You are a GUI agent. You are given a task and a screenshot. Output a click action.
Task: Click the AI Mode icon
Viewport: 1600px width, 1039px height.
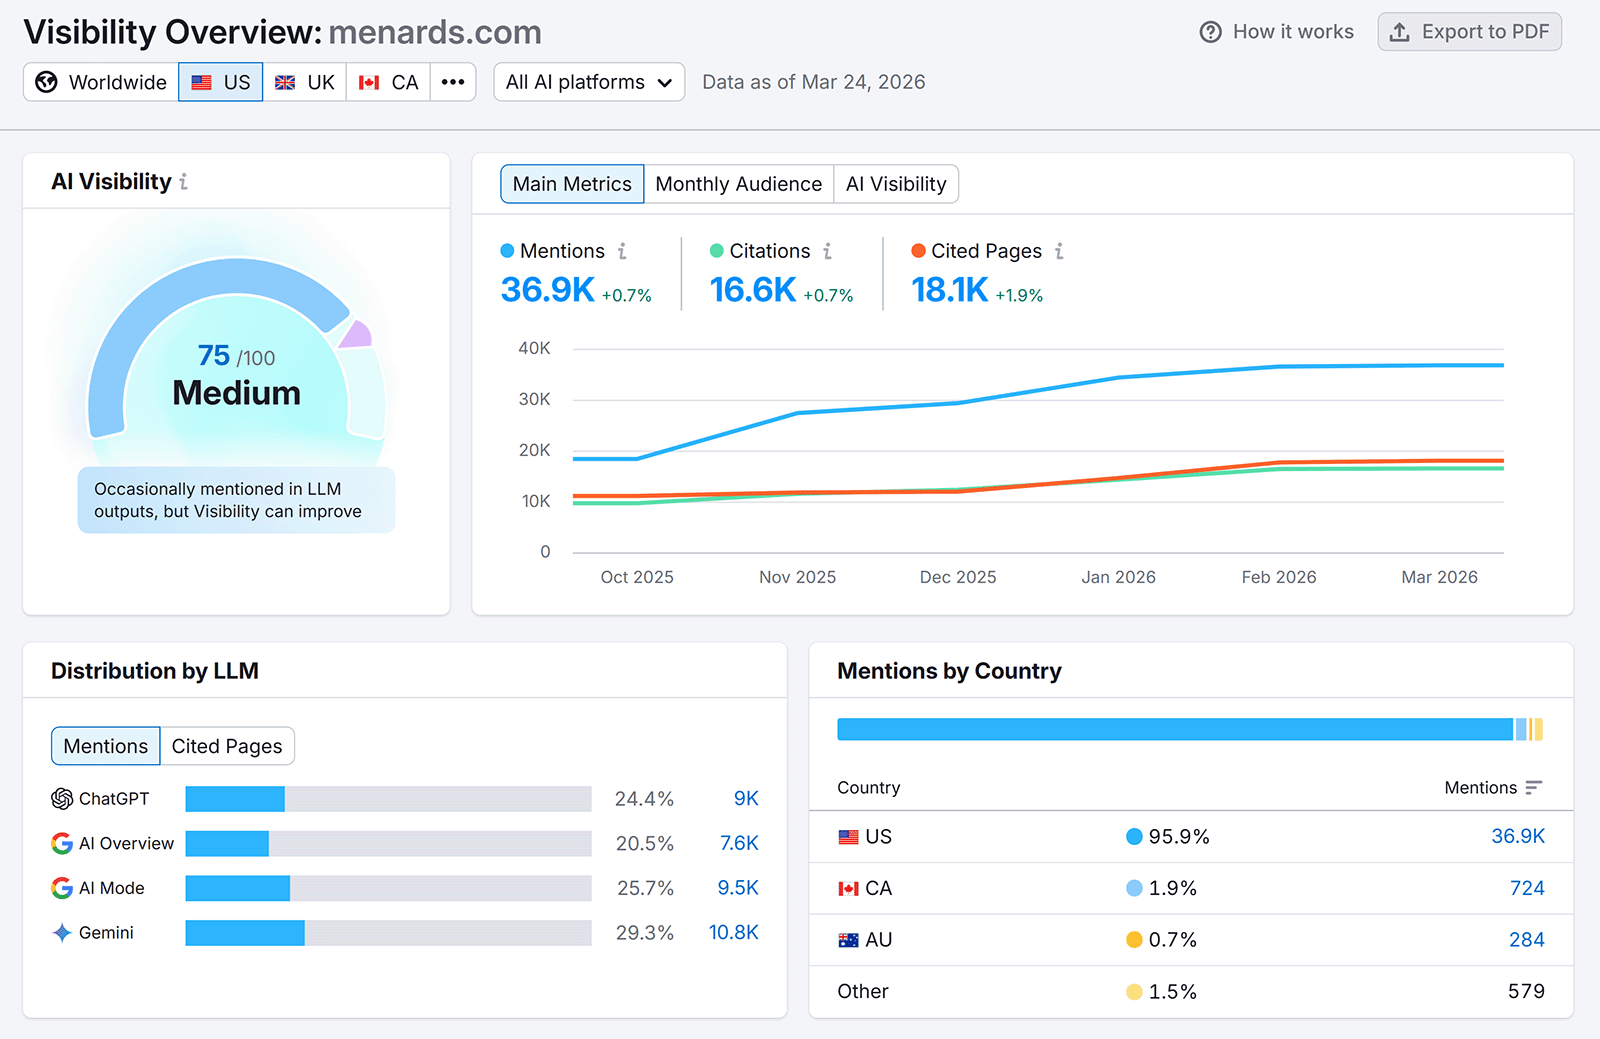pos(61,887)
